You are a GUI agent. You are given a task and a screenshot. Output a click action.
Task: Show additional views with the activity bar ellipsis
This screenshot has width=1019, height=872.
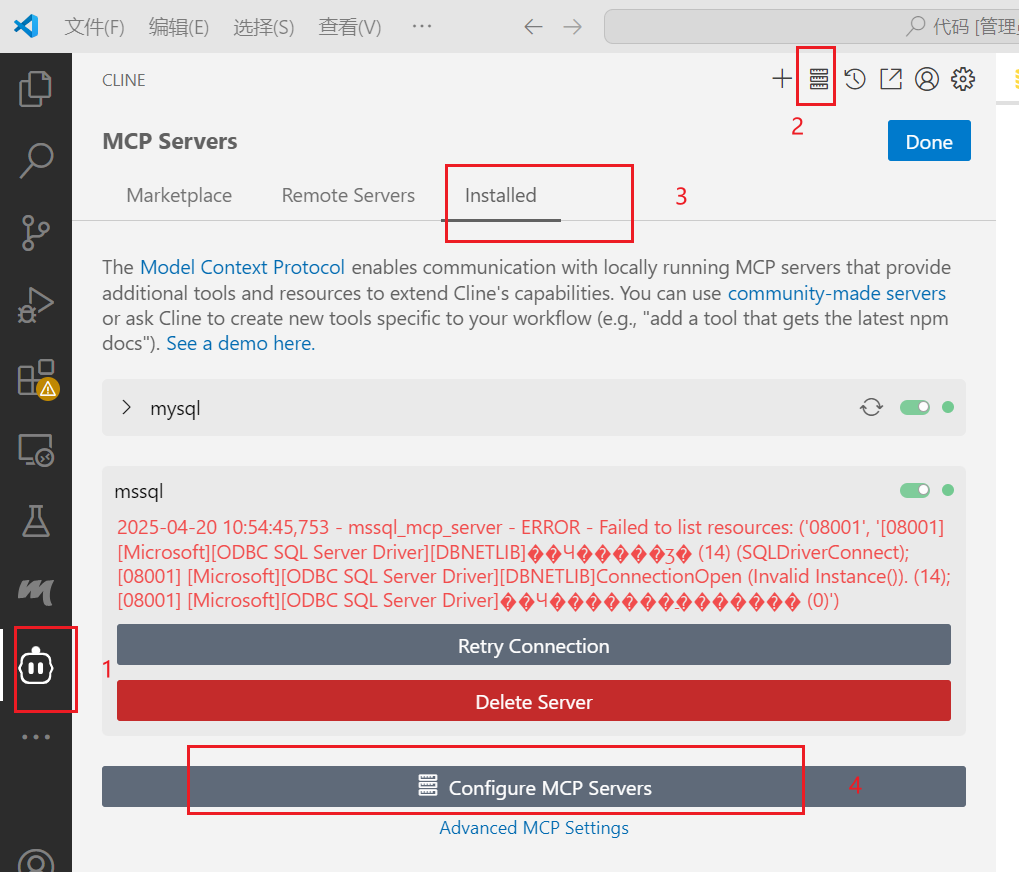coord(36,737)
